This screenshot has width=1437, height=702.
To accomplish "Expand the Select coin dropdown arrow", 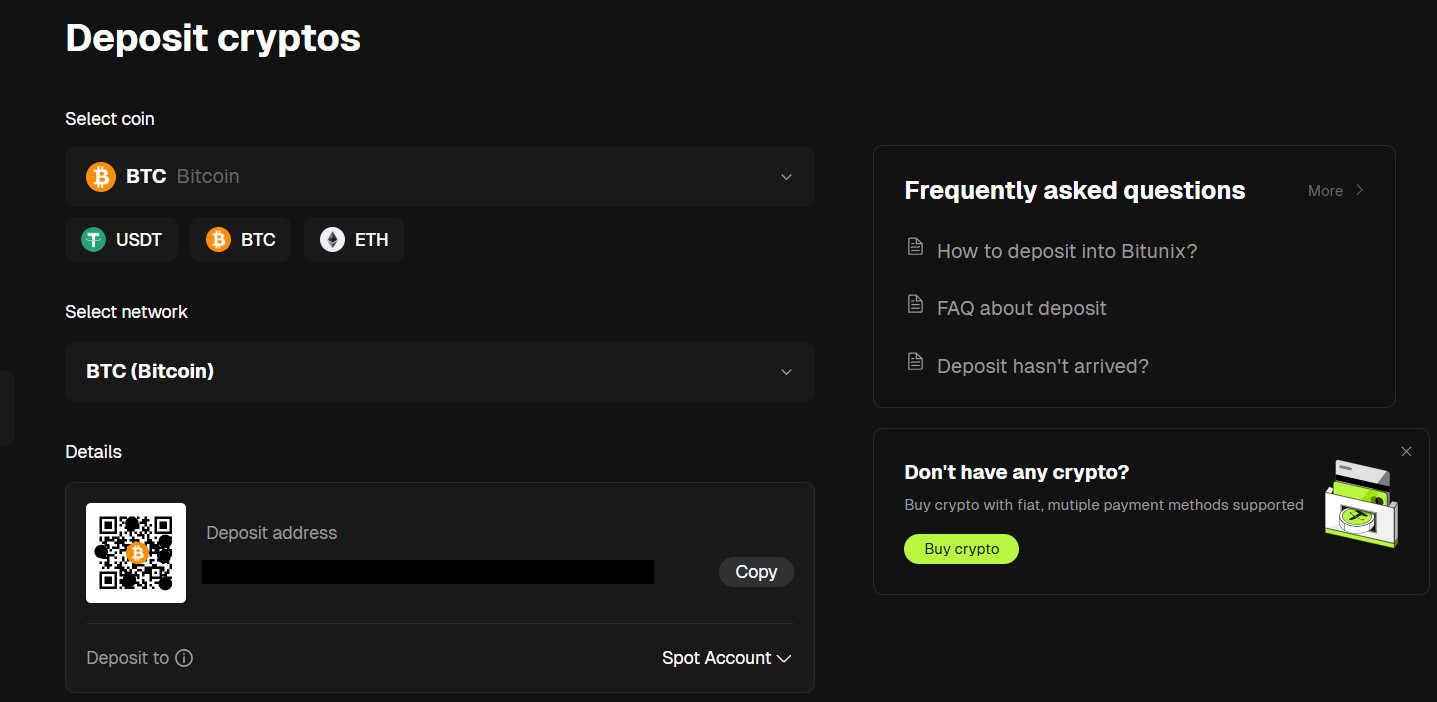I will point(786,177).
